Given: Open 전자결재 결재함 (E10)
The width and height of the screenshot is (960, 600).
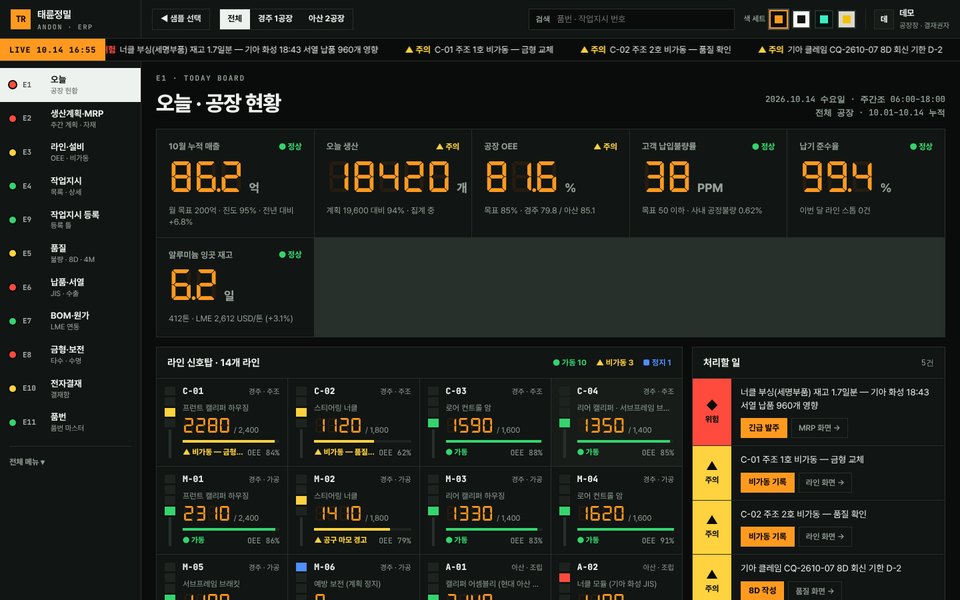Looking at the screenshot, I should pos(70,388).
